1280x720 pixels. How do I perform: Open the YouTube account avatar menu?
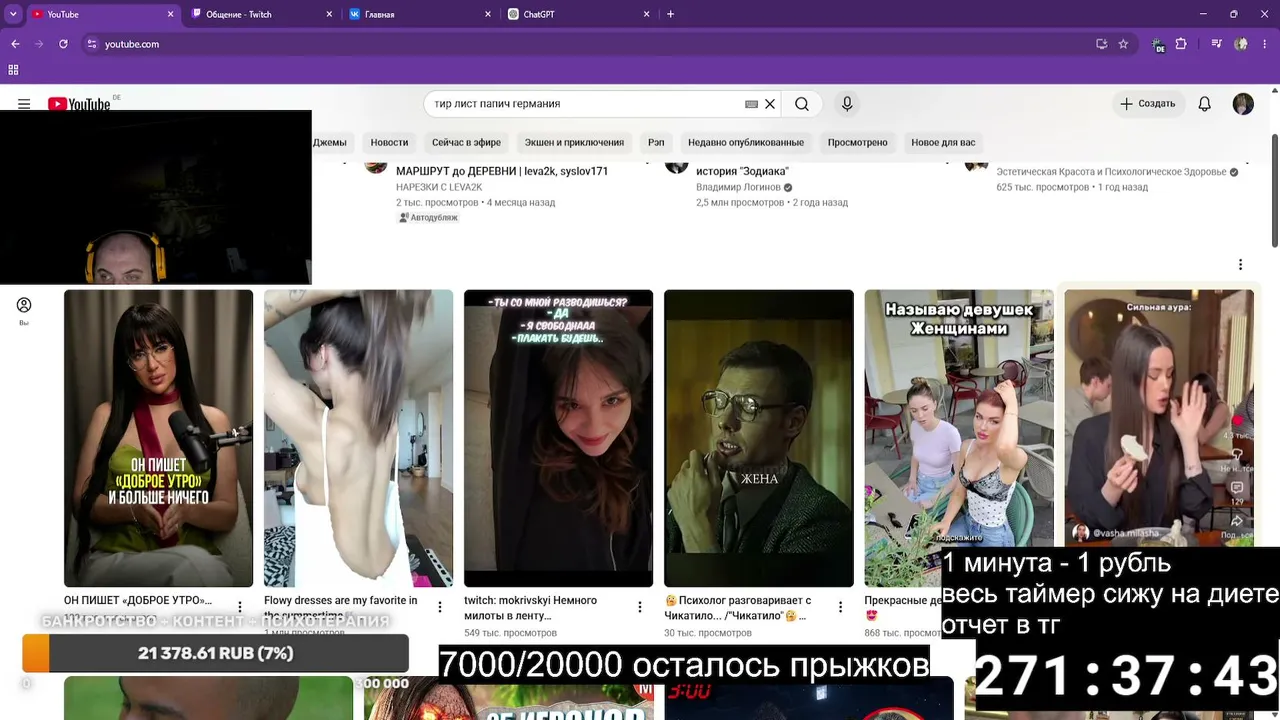pos(1243,104)
